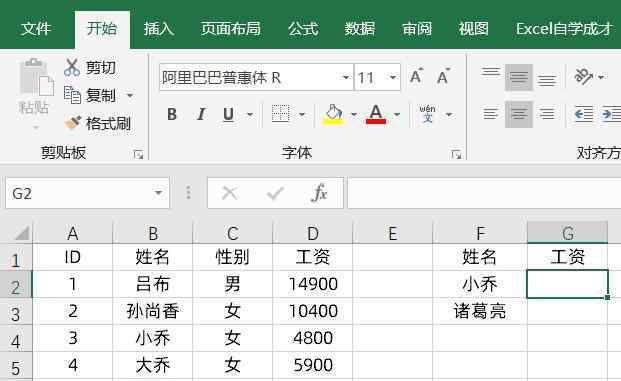Open font settings dialog launcher
The width and height of the screenshot is (621, 381).
[x=456, y=154]
